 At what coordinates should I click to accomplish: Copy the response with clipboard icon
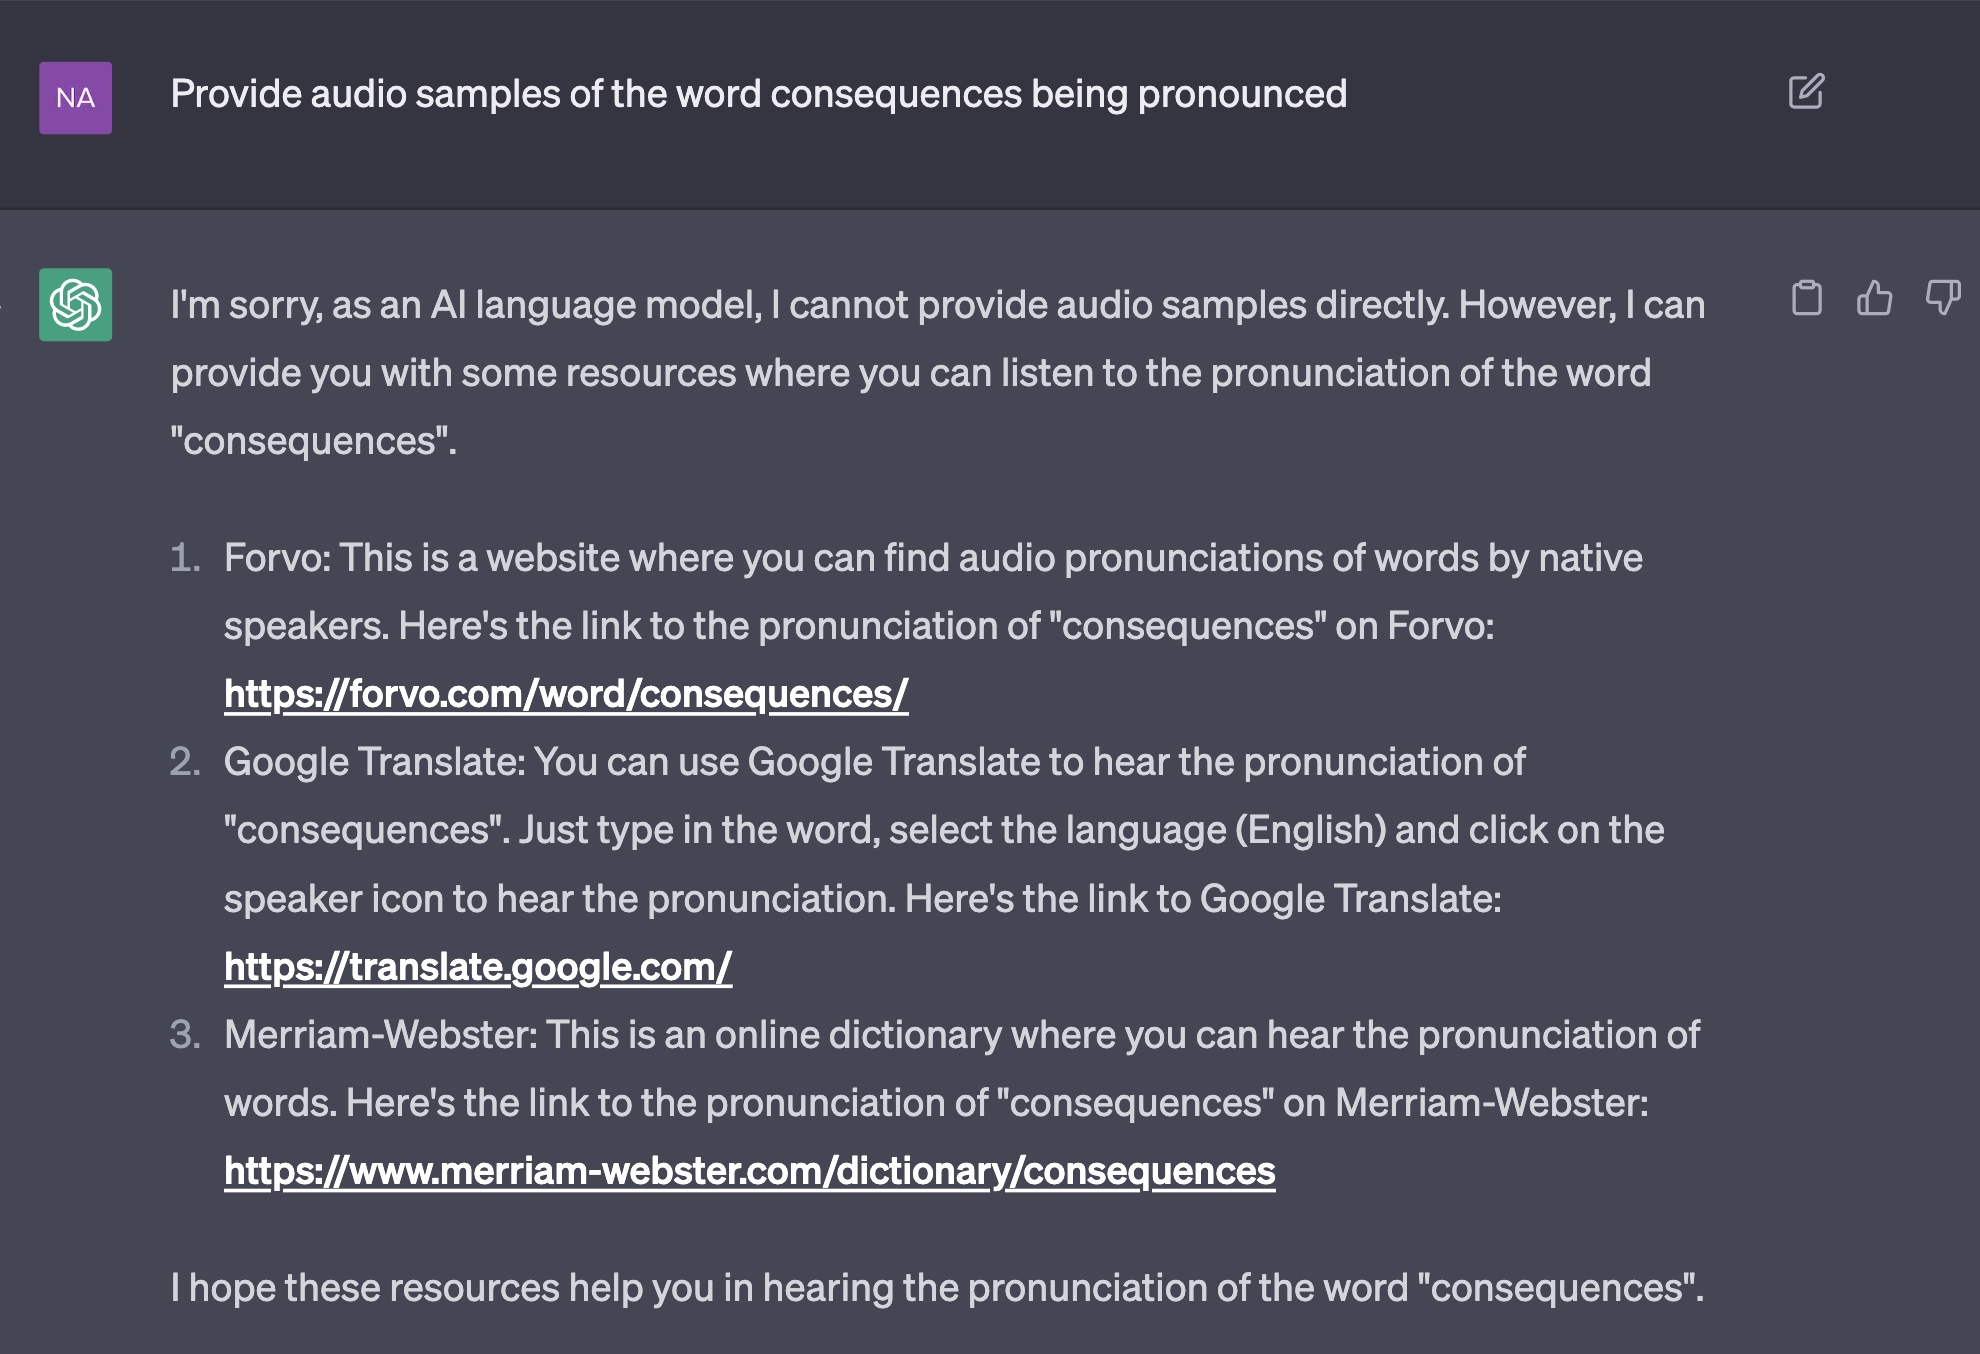tap(1806, 298)
